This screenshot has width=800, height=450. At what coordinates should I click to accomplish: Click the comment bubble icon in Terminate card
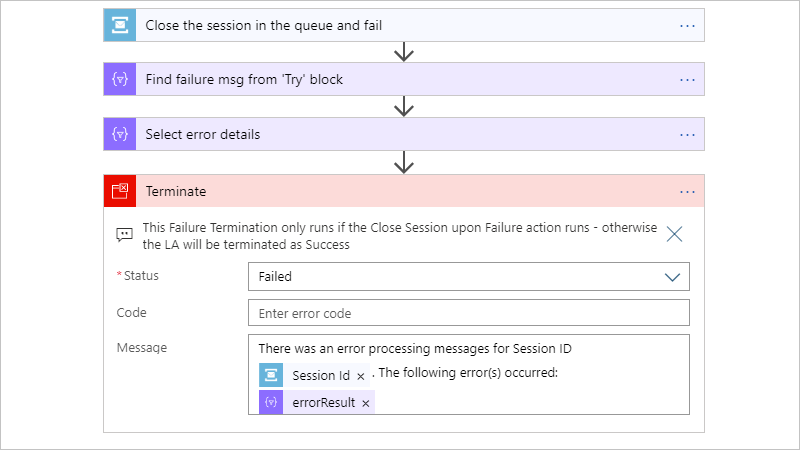coord(125,234)
